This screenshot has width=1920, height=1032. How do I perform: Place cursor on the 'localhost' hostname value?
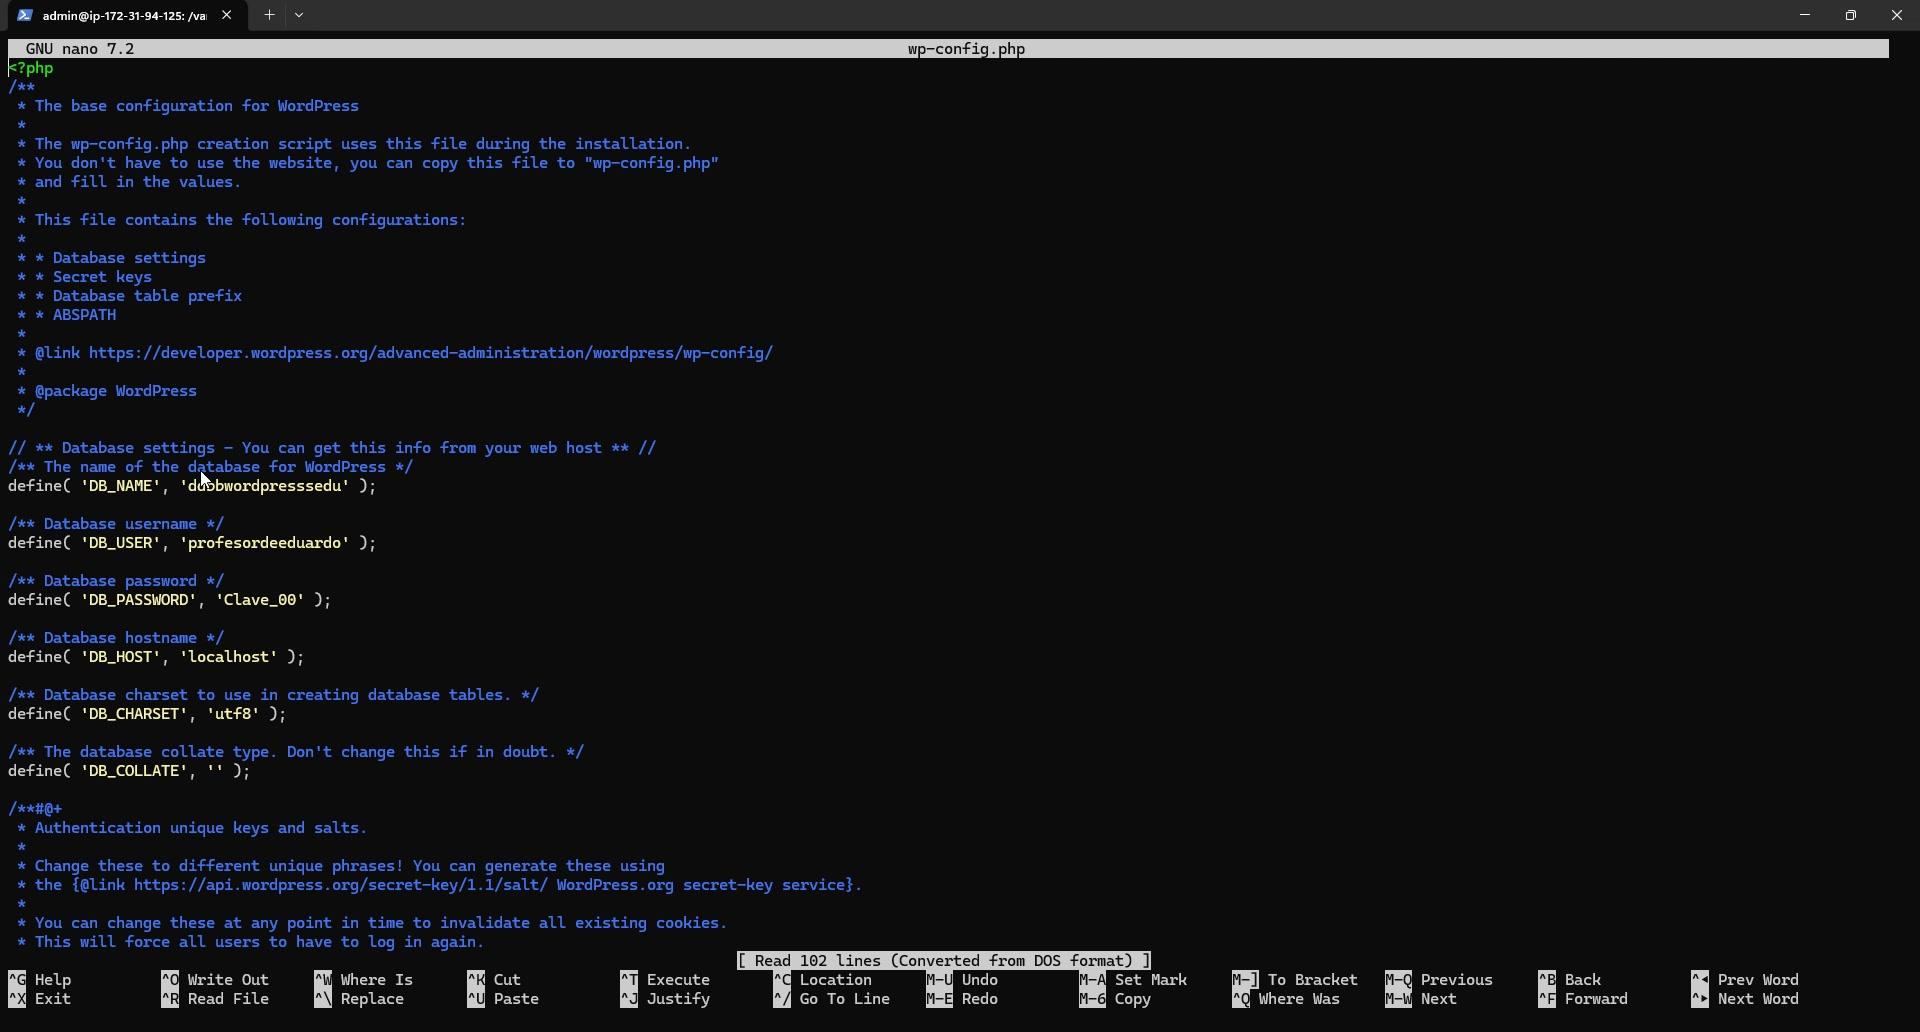(228, 657)
